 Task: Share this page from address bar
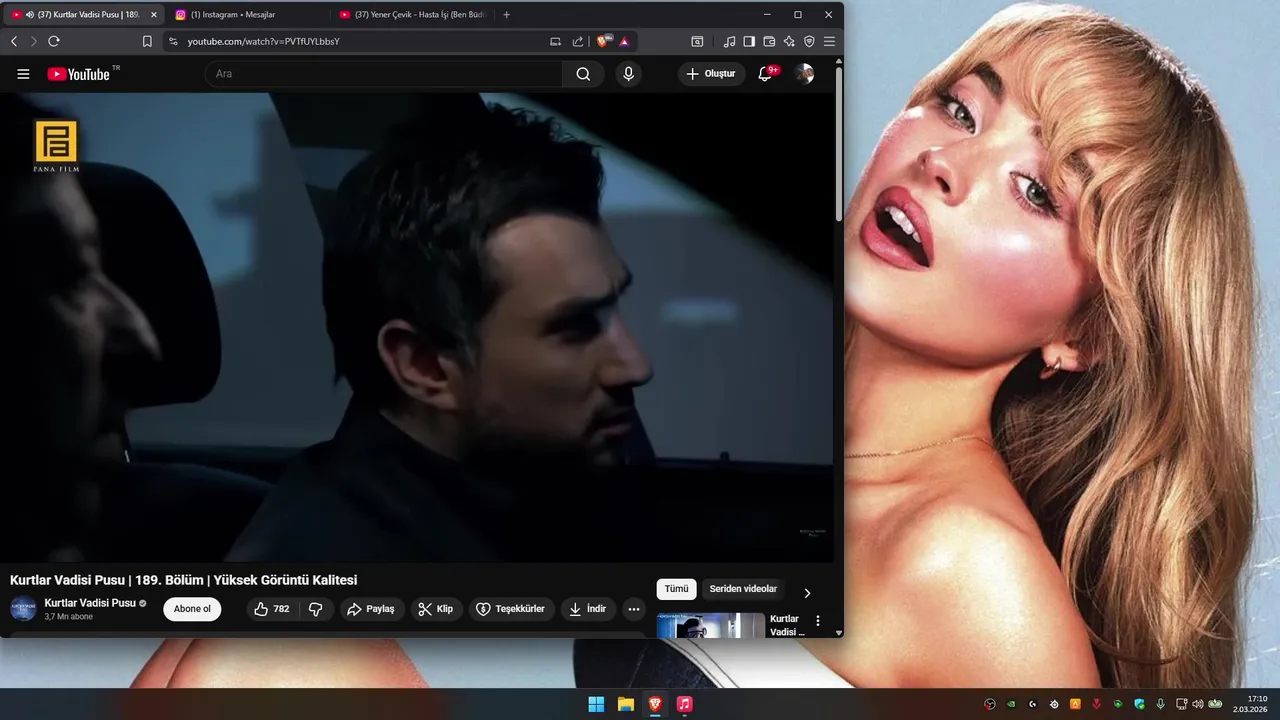578,41
